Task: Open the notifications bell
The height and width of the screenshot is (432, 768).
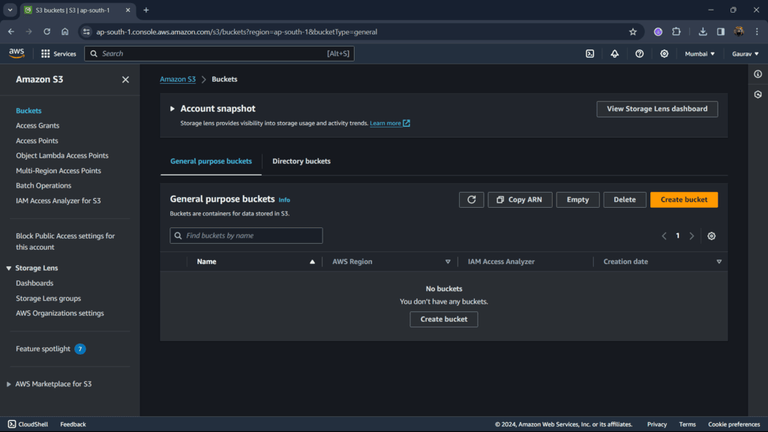Action: (615, 54)
